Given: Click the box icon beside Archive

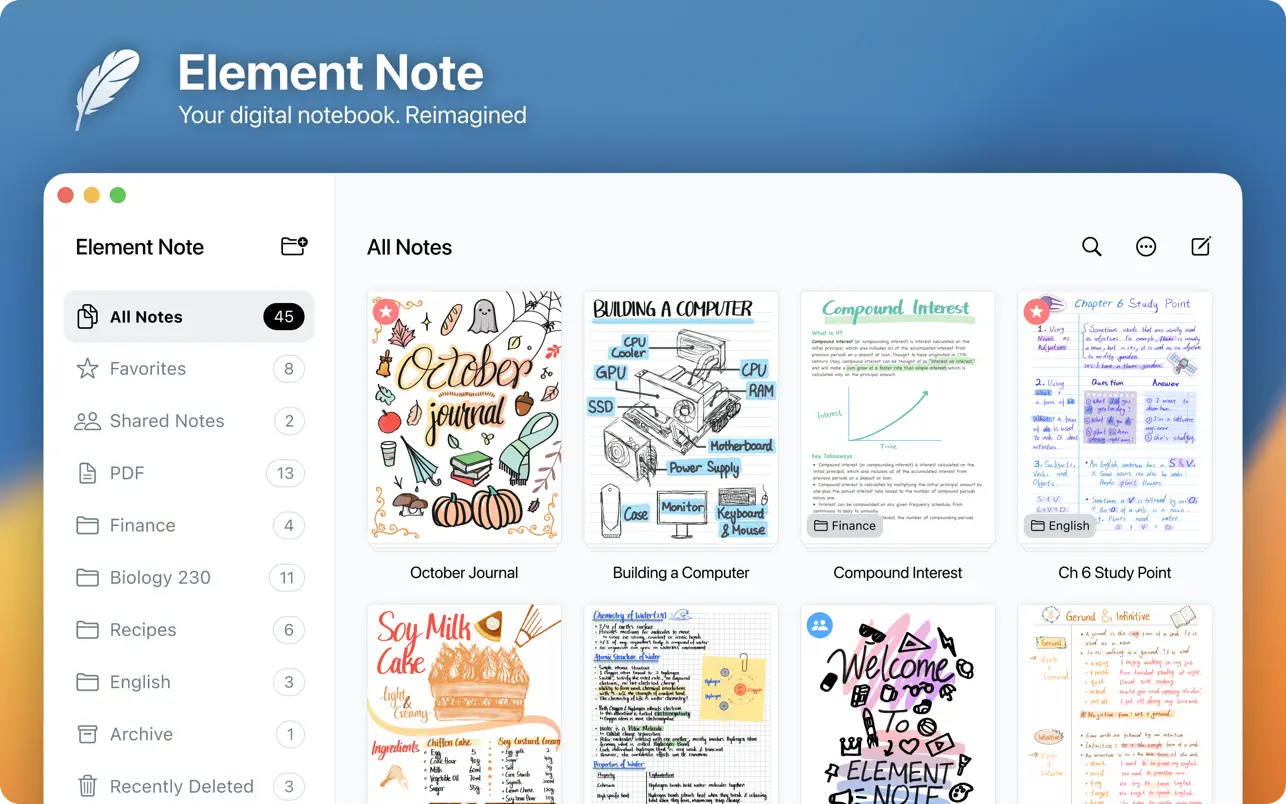Looking at the screenshot, I should 88,734.
